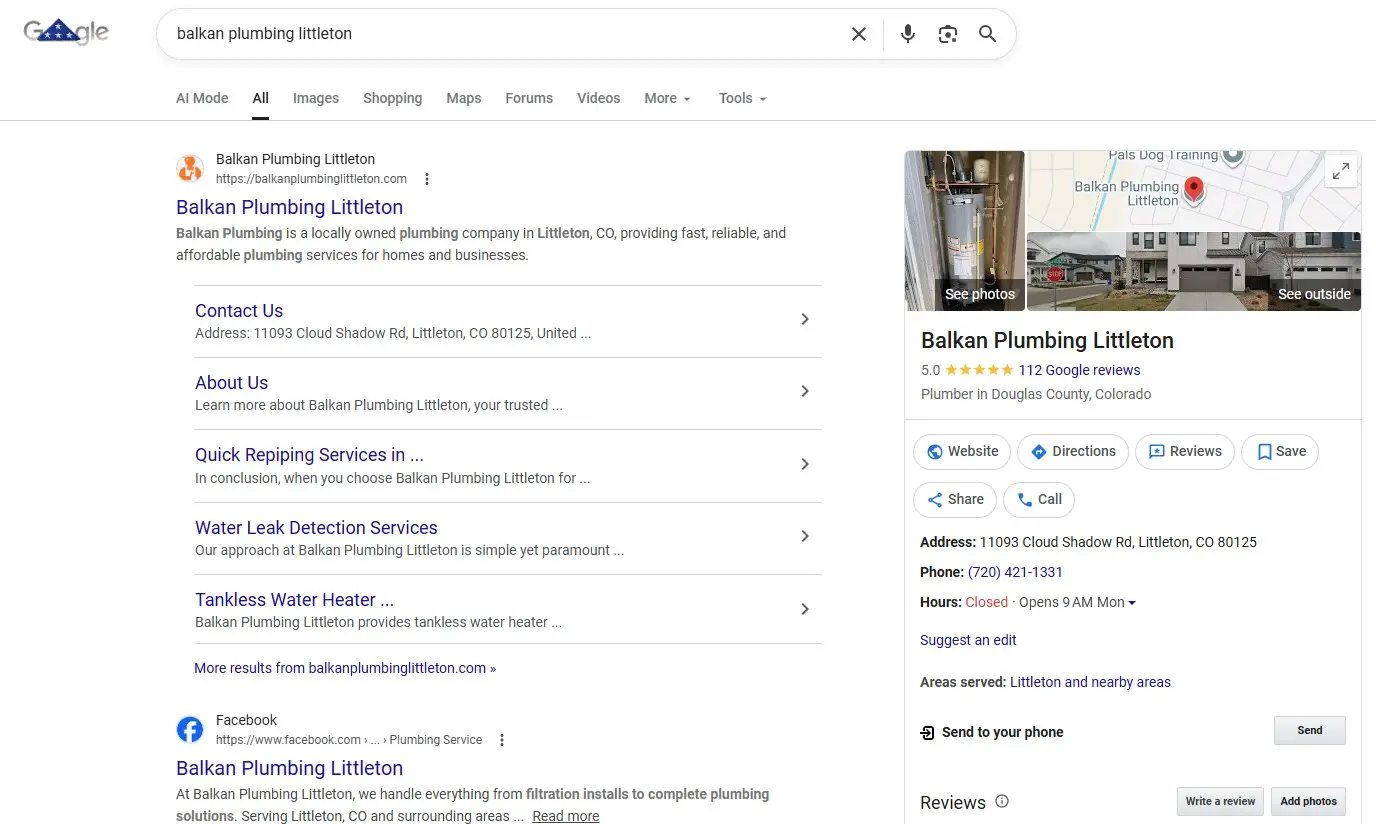
Task: Click the Google logo
Action: click(66, 32)
